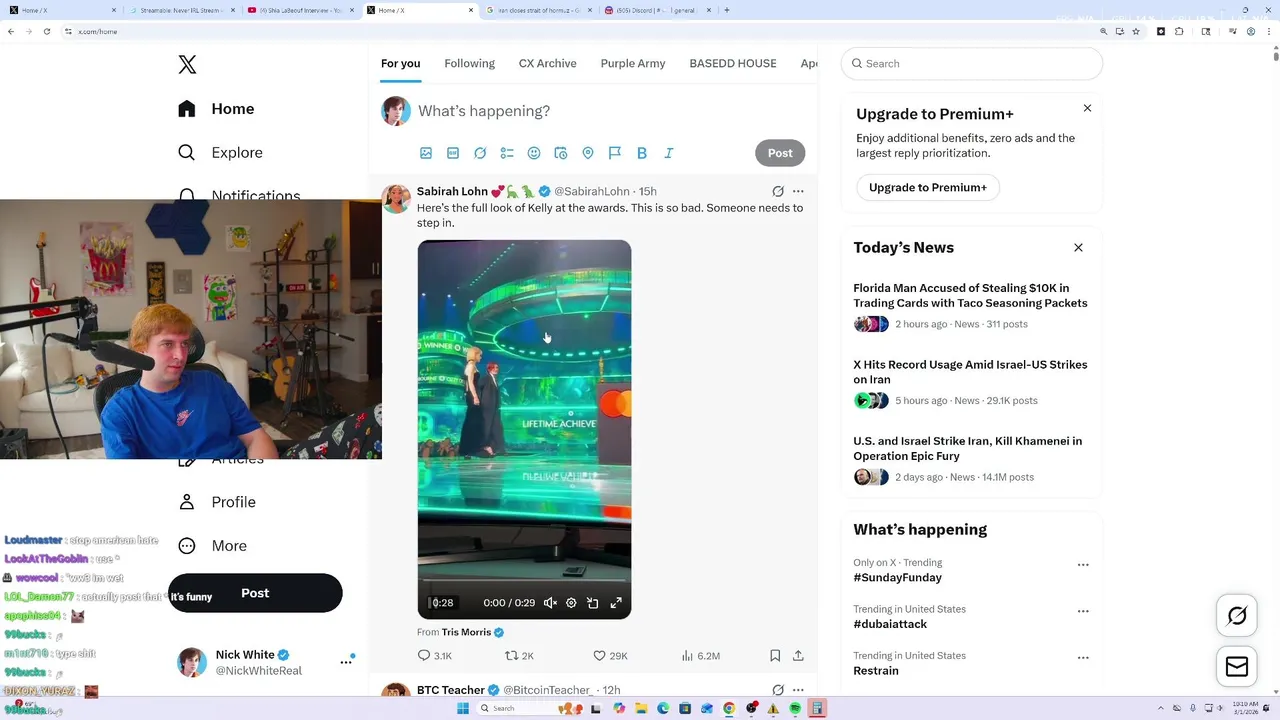Click the Grok enhance icon in composer
The width and height of the screenshot is (1280, 720).
(480, 153)
